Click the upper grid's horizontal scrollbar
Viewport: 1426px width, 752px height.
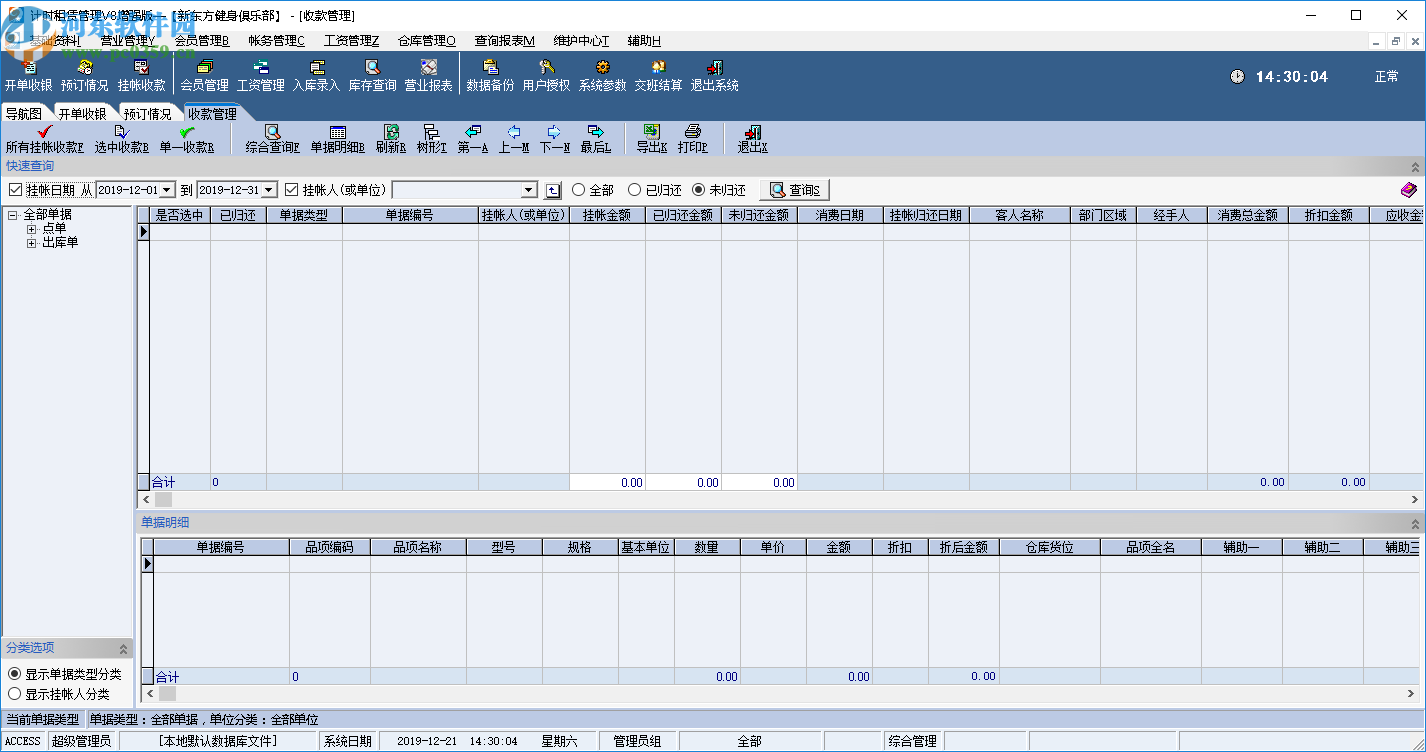[x=779, y=499]
